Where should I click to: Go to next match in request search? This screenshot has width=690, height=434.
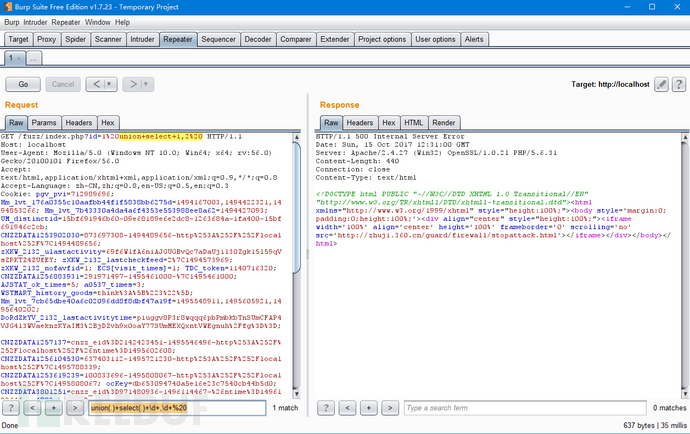[x=75, y=408]
